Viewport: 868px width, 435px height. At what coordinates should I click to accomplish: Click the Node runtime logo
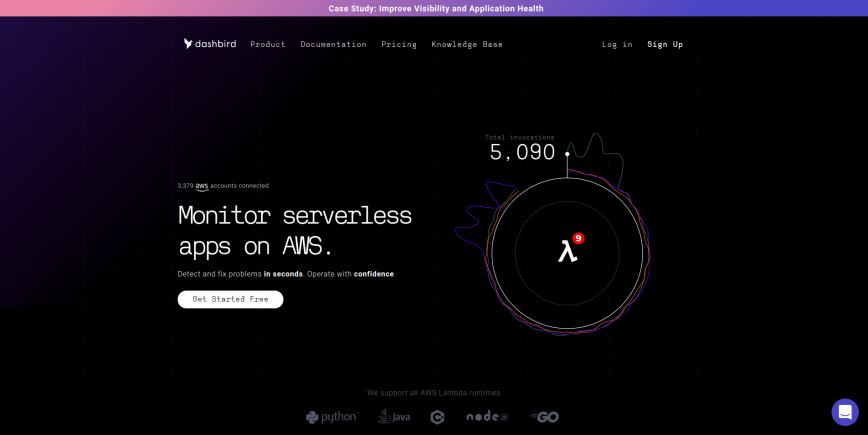487,416
